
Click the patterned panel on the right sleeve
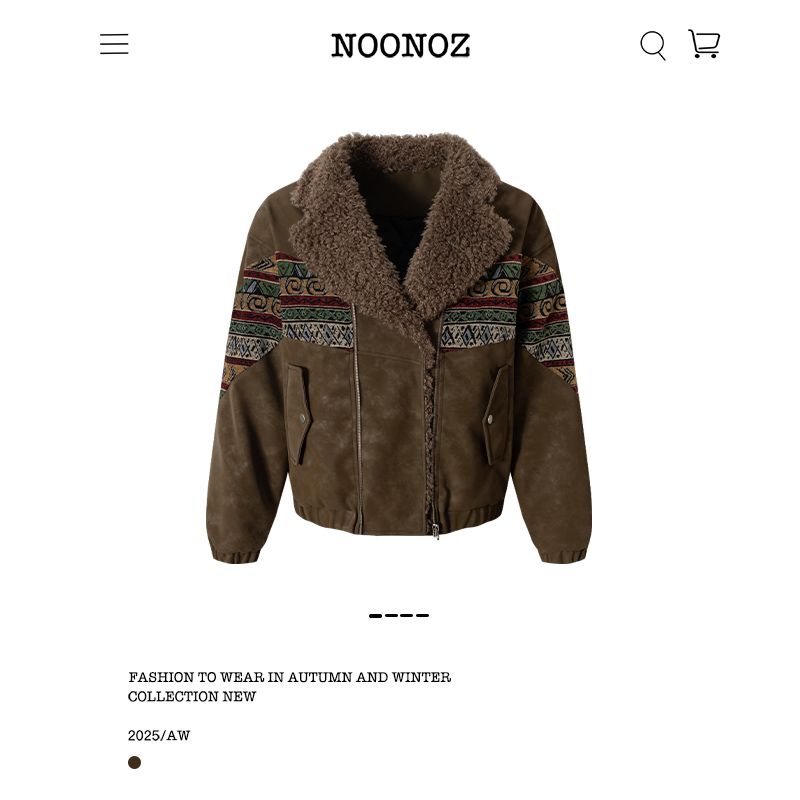coord(547,319)
